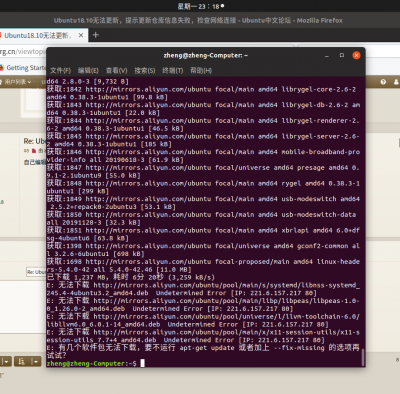Click the help question-mark icon on forum bar
The image size is (400, 394).
click(x=383, y=82)
